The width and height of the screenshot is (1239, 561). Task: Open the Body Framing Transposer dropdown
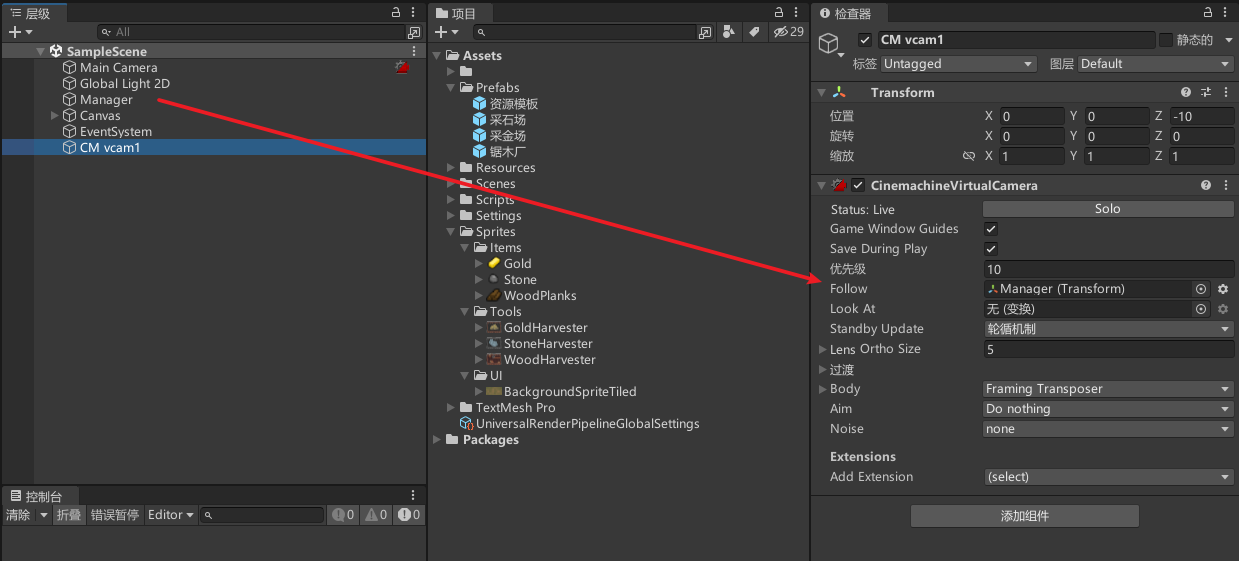tap(1109, 389)
